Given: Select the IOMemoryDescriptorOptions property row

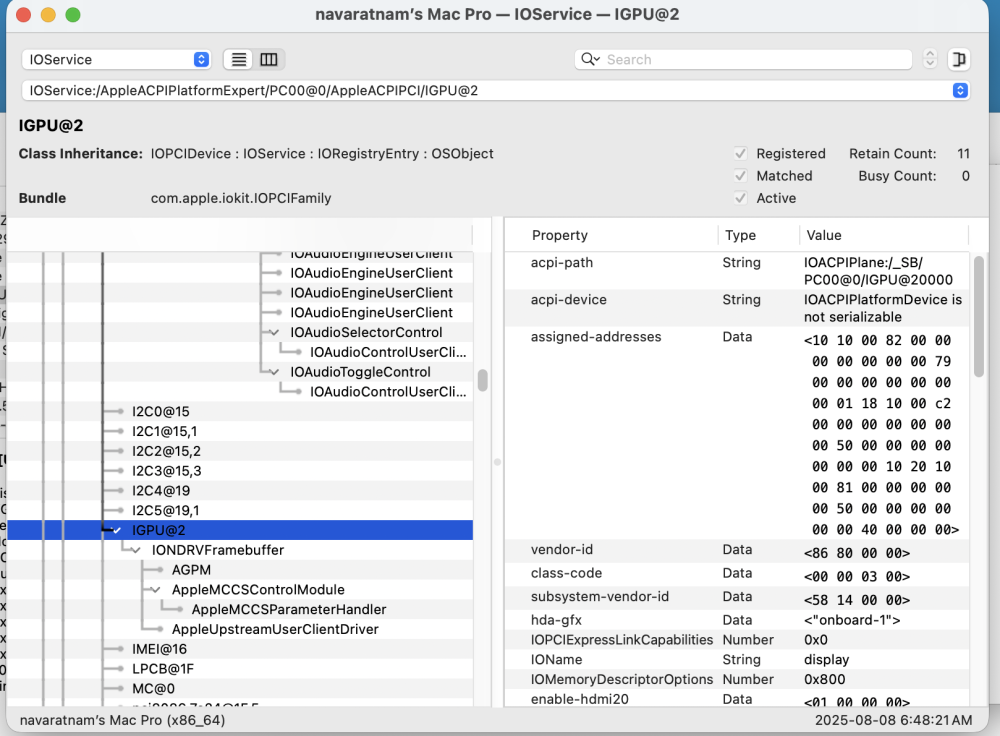Looking at the screenshot, I should [737, 679].
